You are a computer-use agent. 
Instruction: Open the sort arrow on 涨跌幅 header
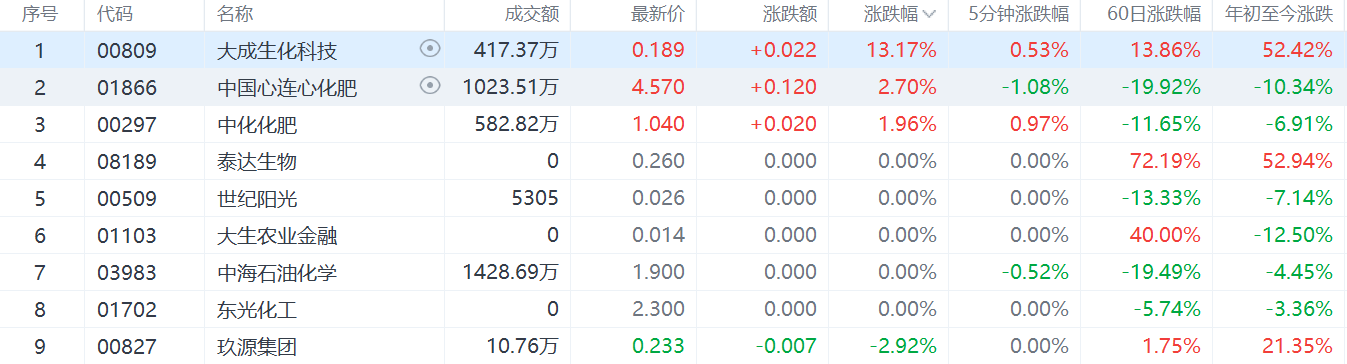[x=930, y=14]
